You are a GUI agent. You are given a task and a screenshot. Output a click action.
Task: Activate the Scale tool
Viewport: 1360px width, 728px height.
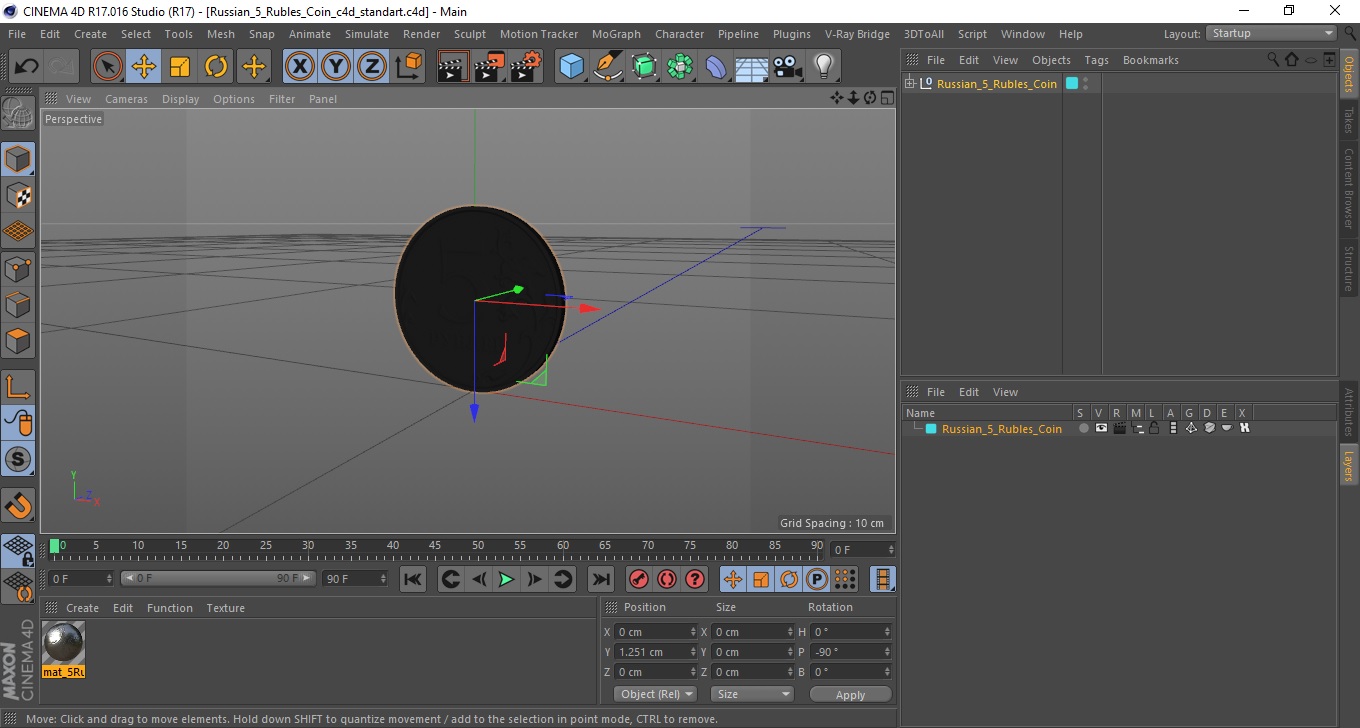point(180,67)
